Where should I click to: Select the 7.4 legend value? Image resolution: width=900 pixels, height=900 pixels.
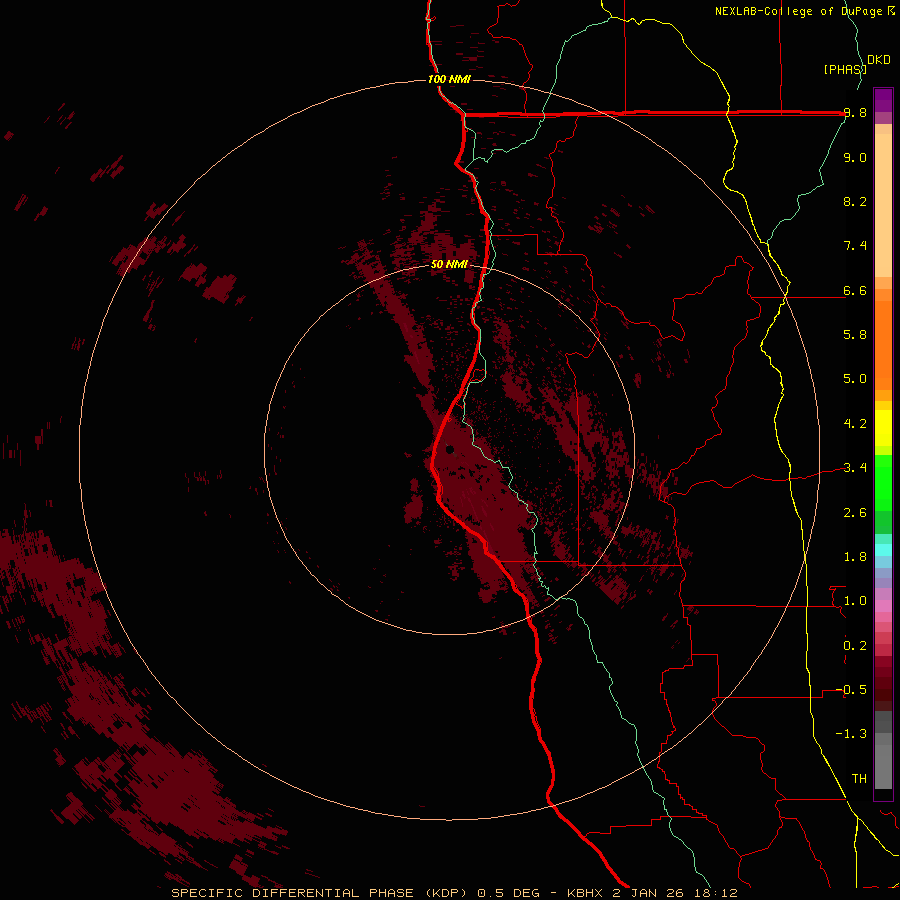855,246
